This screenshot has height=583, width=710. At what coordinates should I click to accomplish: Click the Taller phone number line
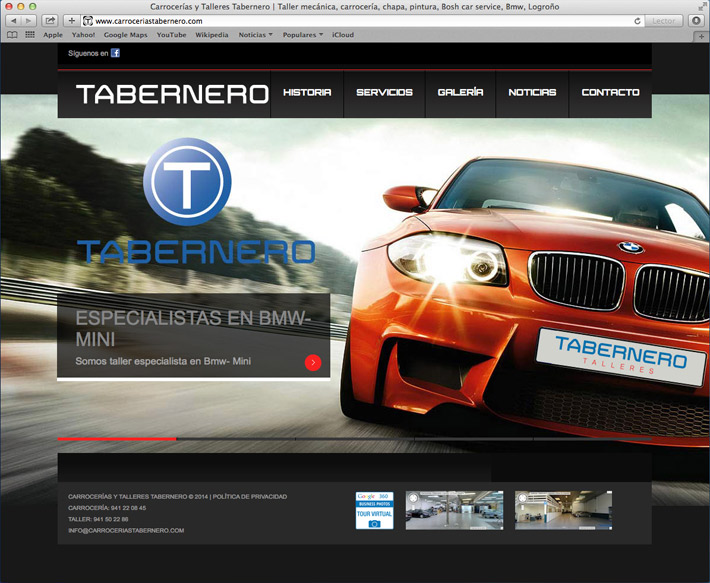pyautogui.click(x=98, y=519)
